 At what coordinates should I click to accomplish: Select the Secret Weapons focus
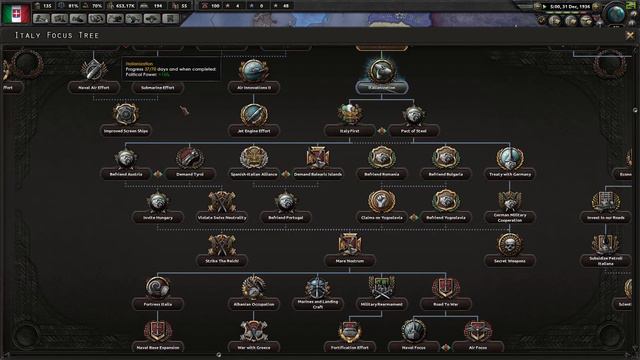[x=509, y=250]
